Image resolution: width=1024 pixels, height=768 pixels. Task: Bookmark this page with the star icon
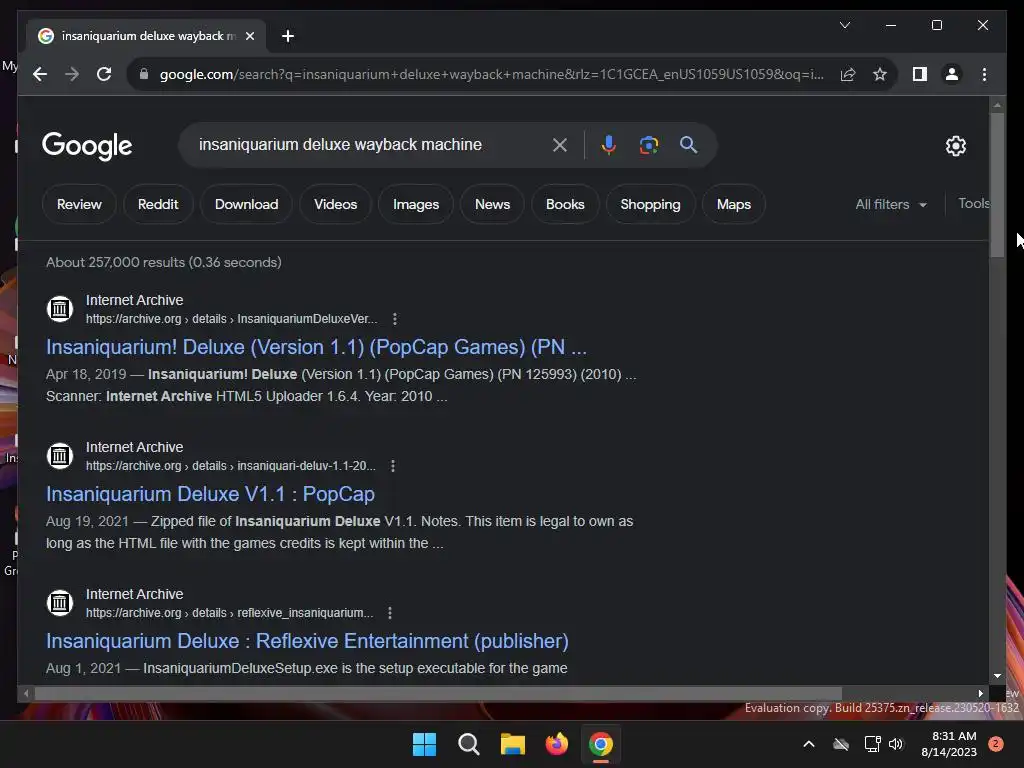880,74
